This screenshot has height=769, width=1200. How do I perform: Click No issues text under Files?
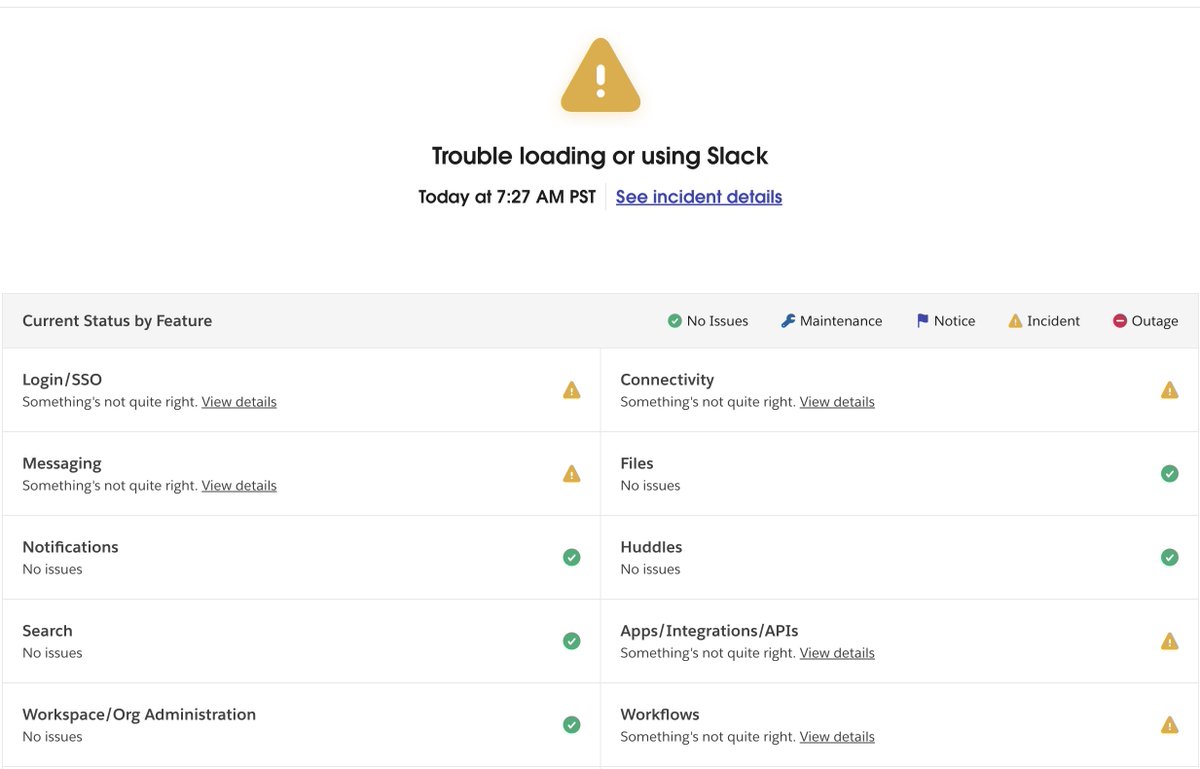click(x=650, y=486)
